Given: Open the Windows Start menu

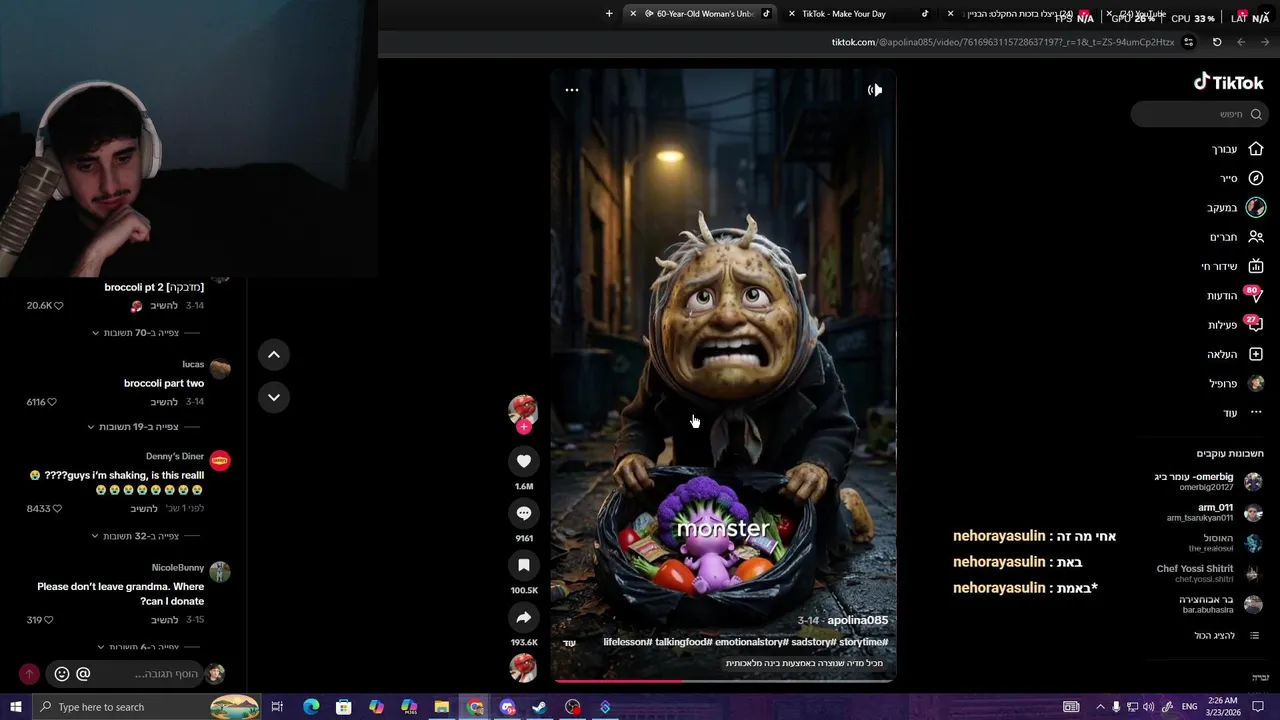Looking at the screenshot, I should (15, 707).
